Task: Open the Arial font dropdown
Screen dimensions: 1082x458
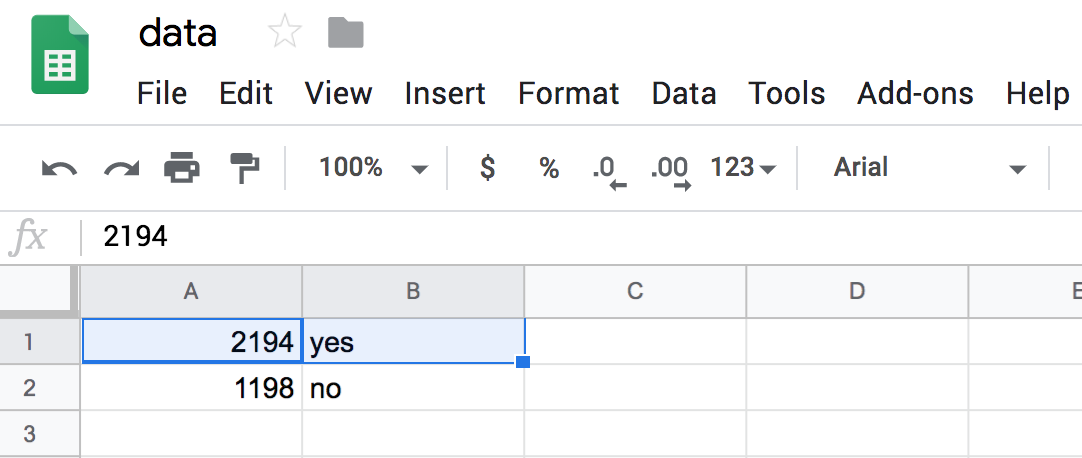Action: click(930, 168)
